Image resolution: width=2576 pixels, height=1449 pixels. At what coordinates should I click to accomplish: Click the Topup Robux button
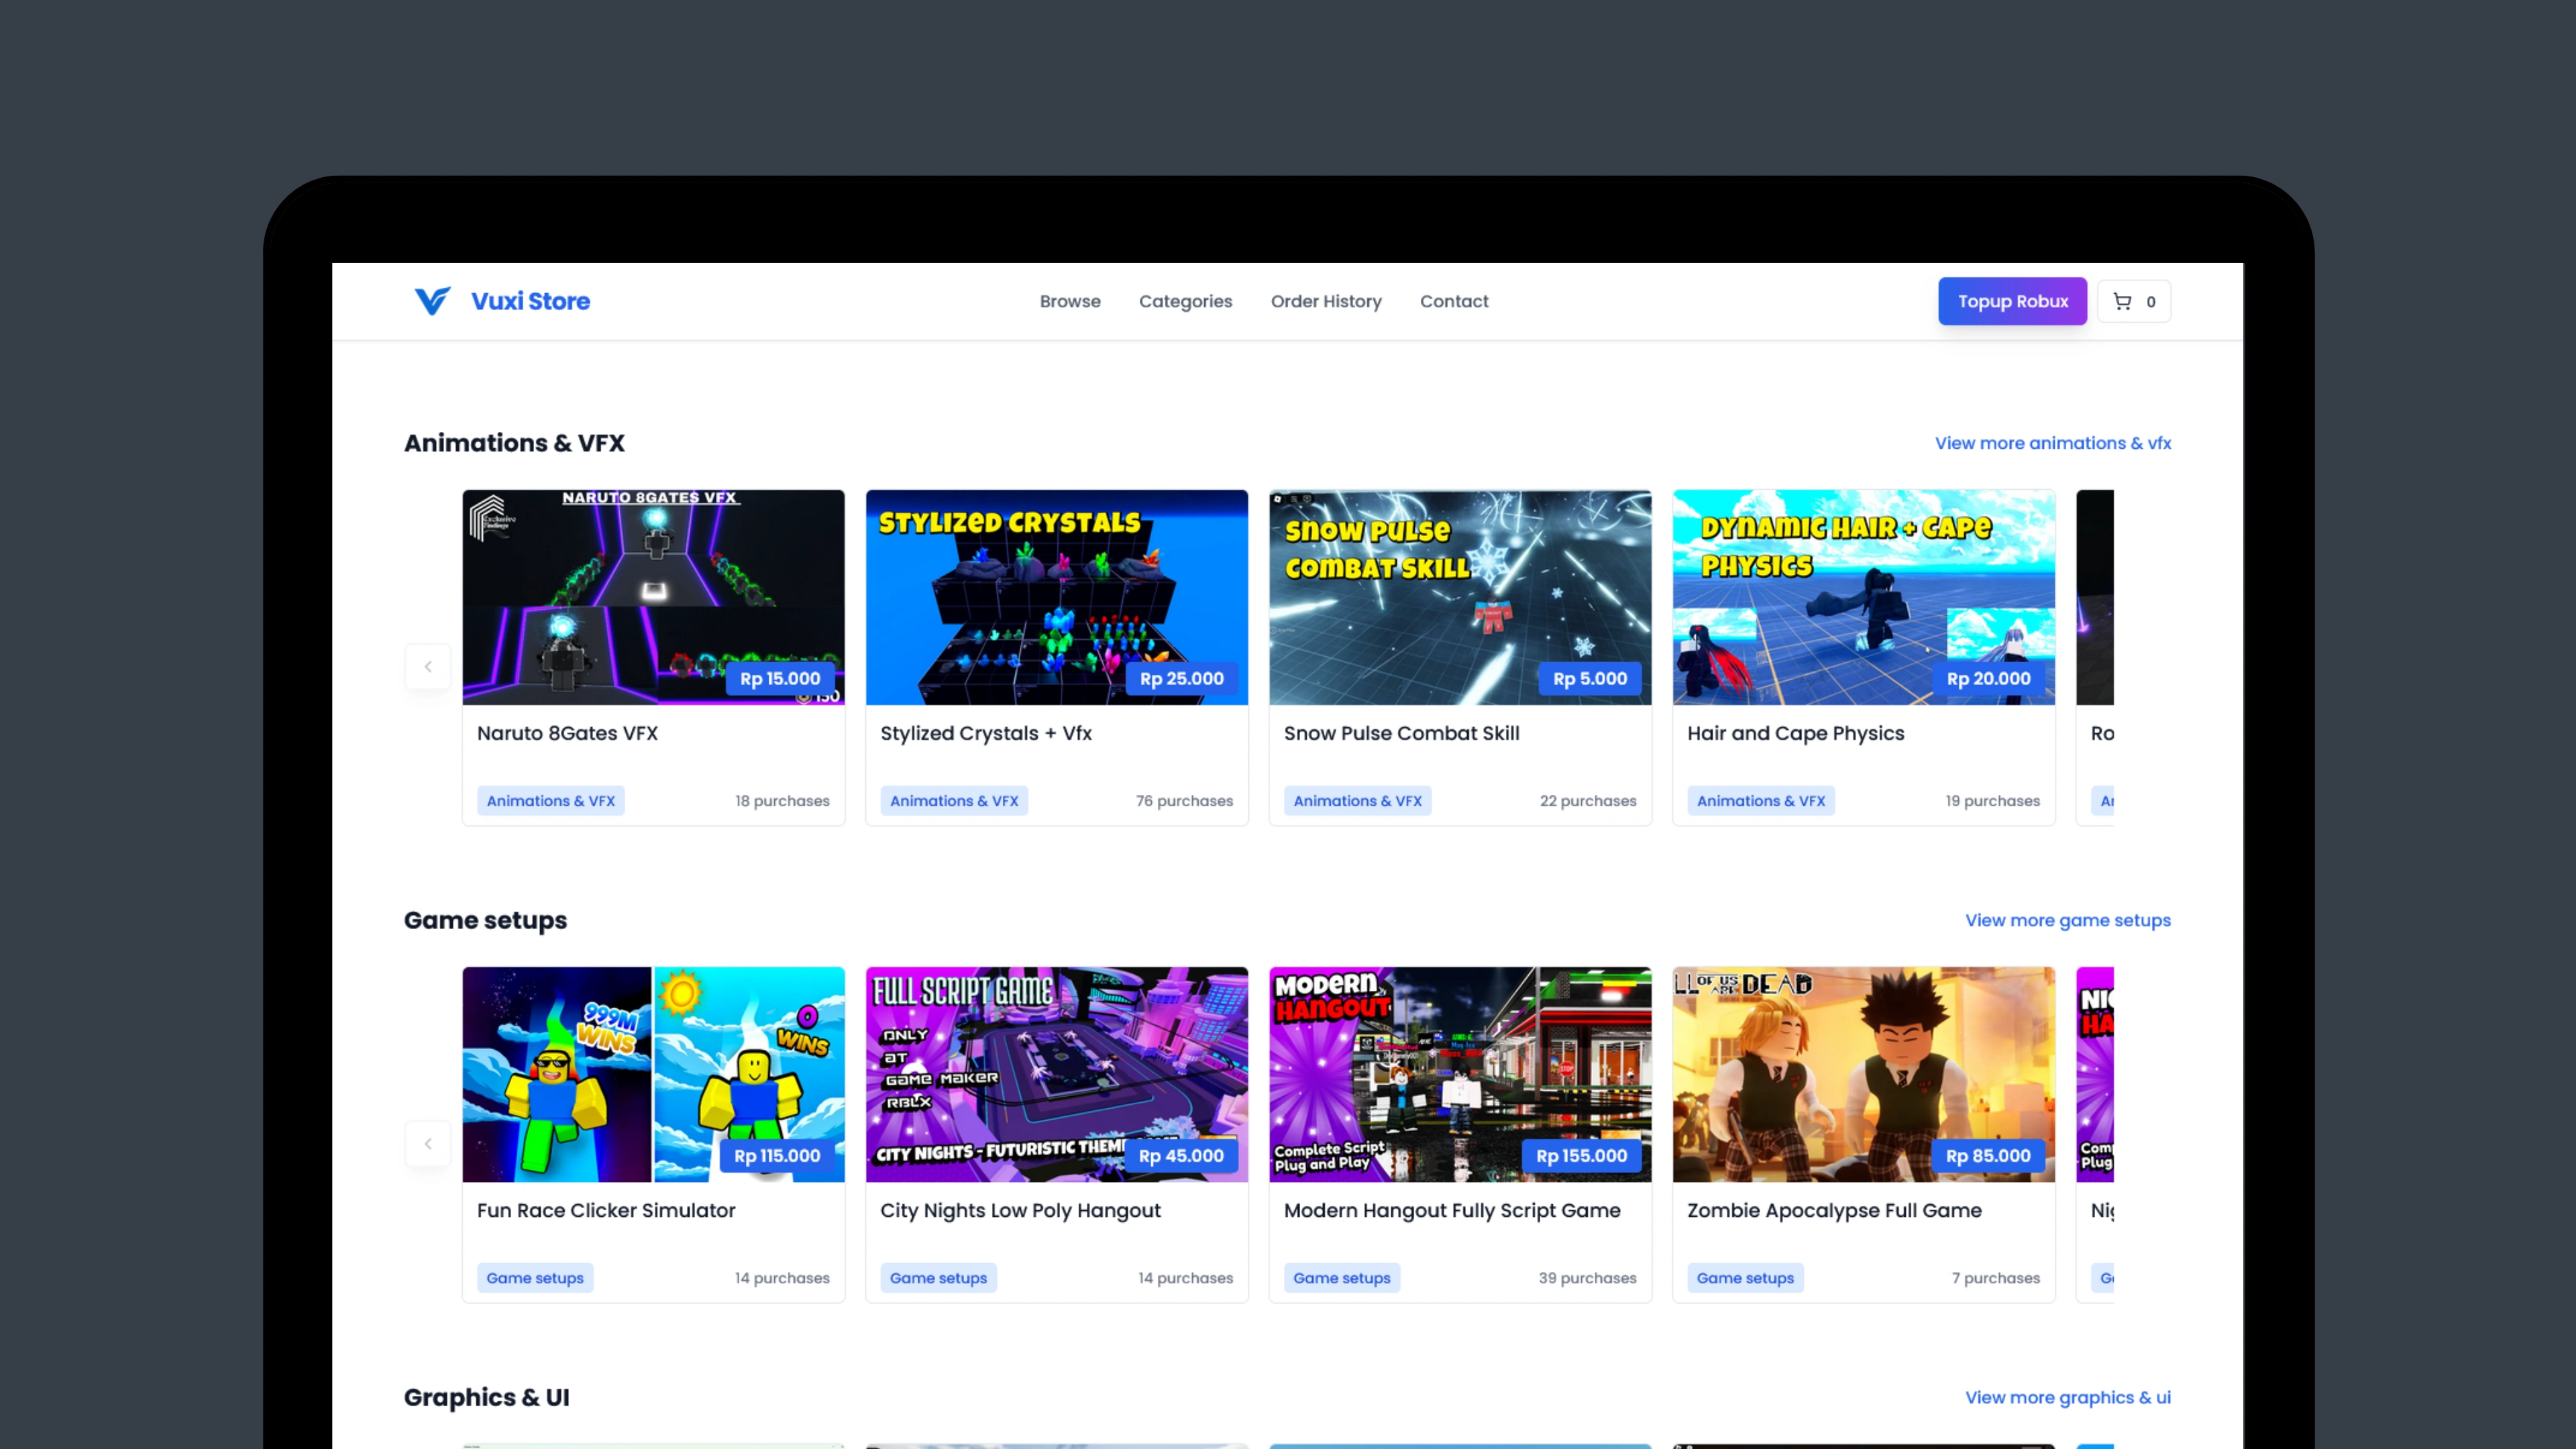click(x=2012, y=301)
